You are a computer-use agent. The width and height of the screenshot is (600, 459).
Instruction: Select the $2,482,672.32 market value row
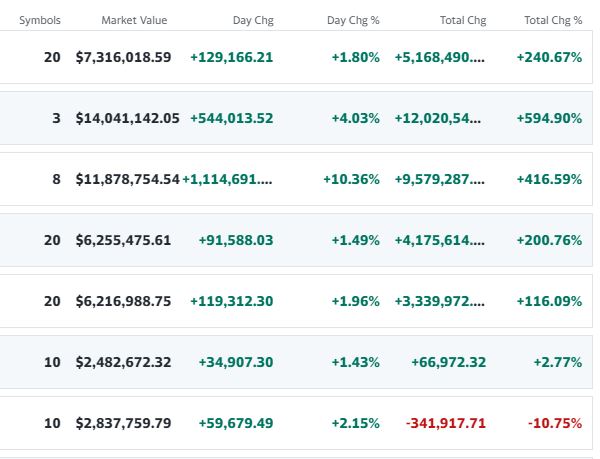[x=123, y=362]
